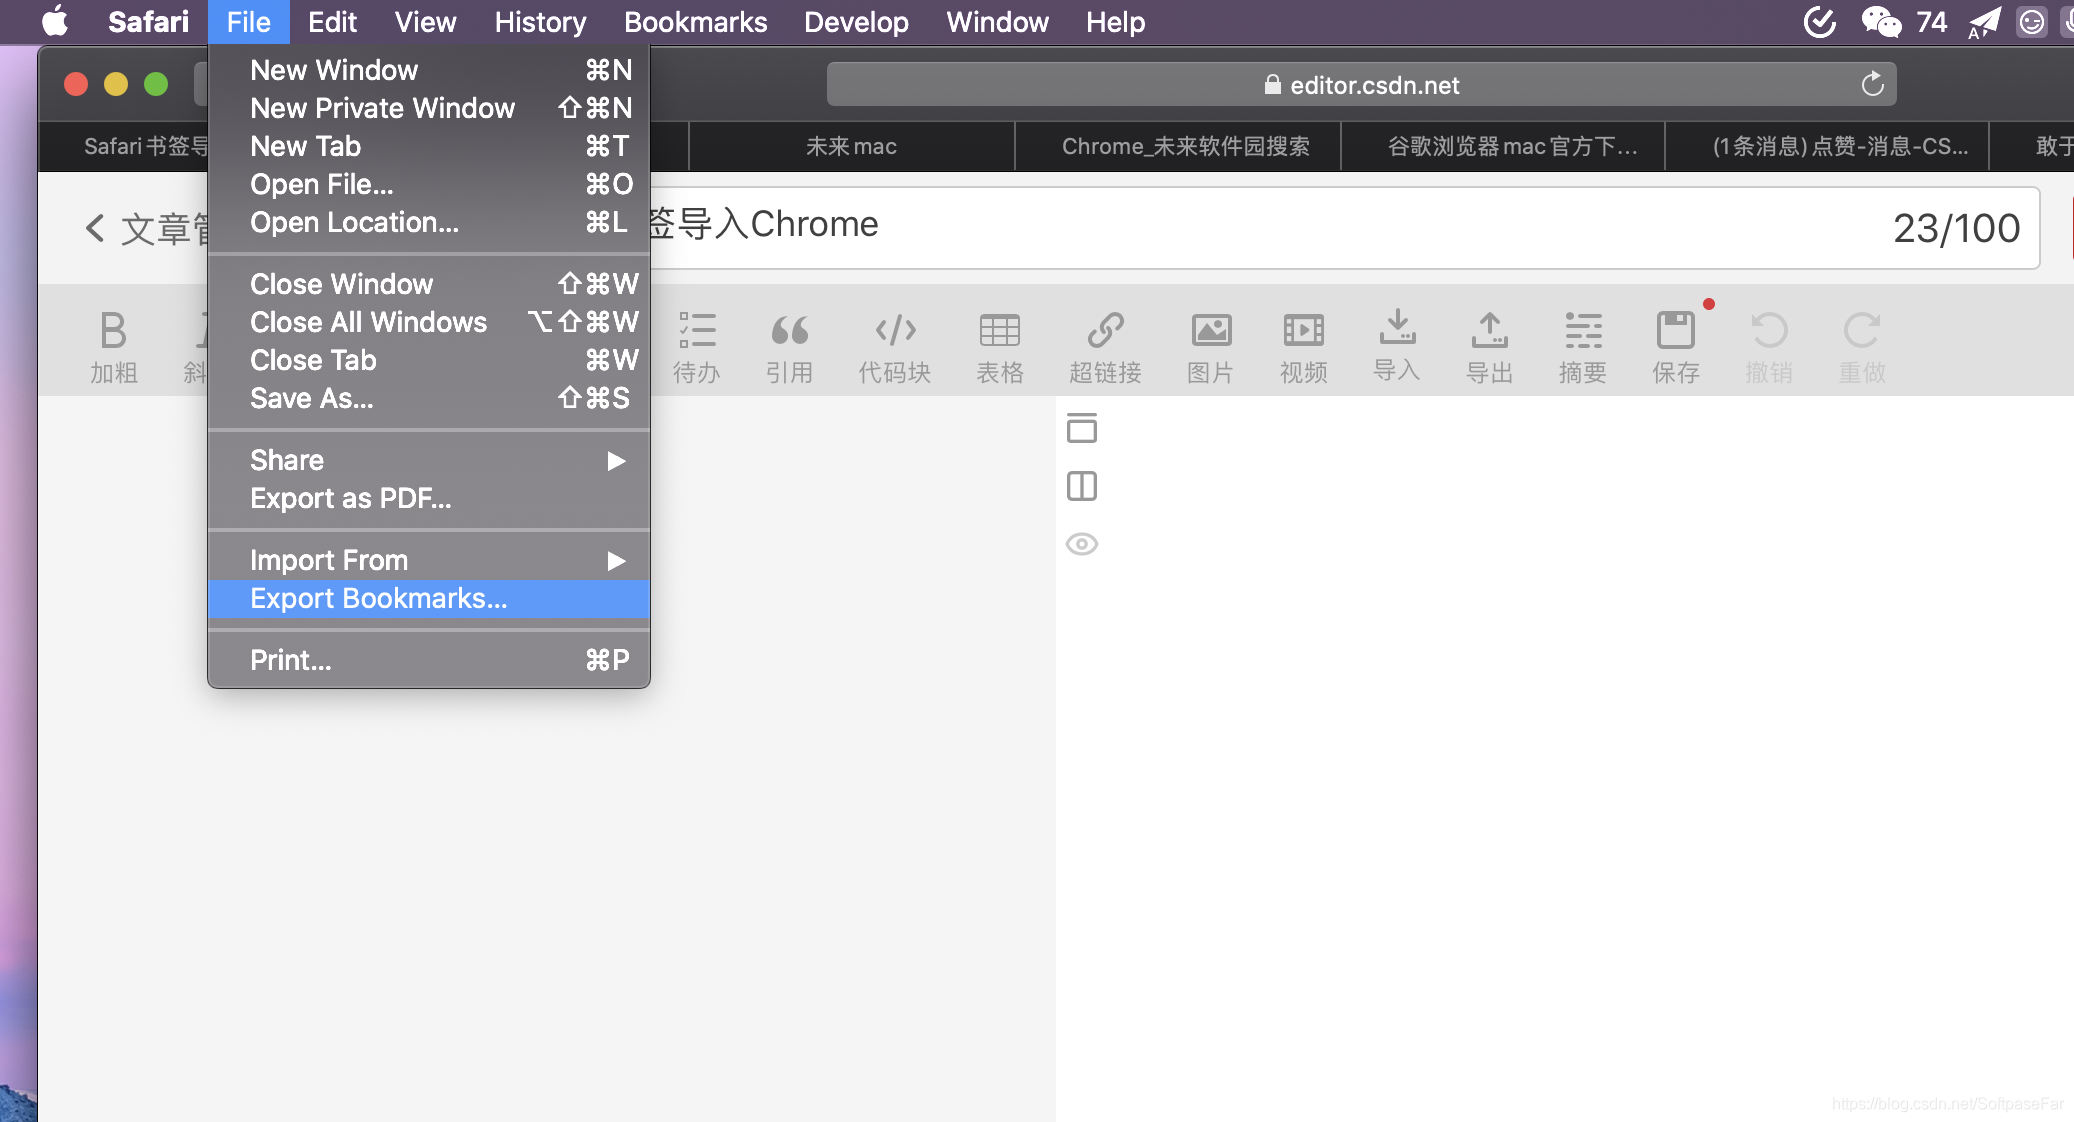Select New Window in File menu
Image resolution: width=2074 pixels, height=1122 pixels.
[429, 70]
